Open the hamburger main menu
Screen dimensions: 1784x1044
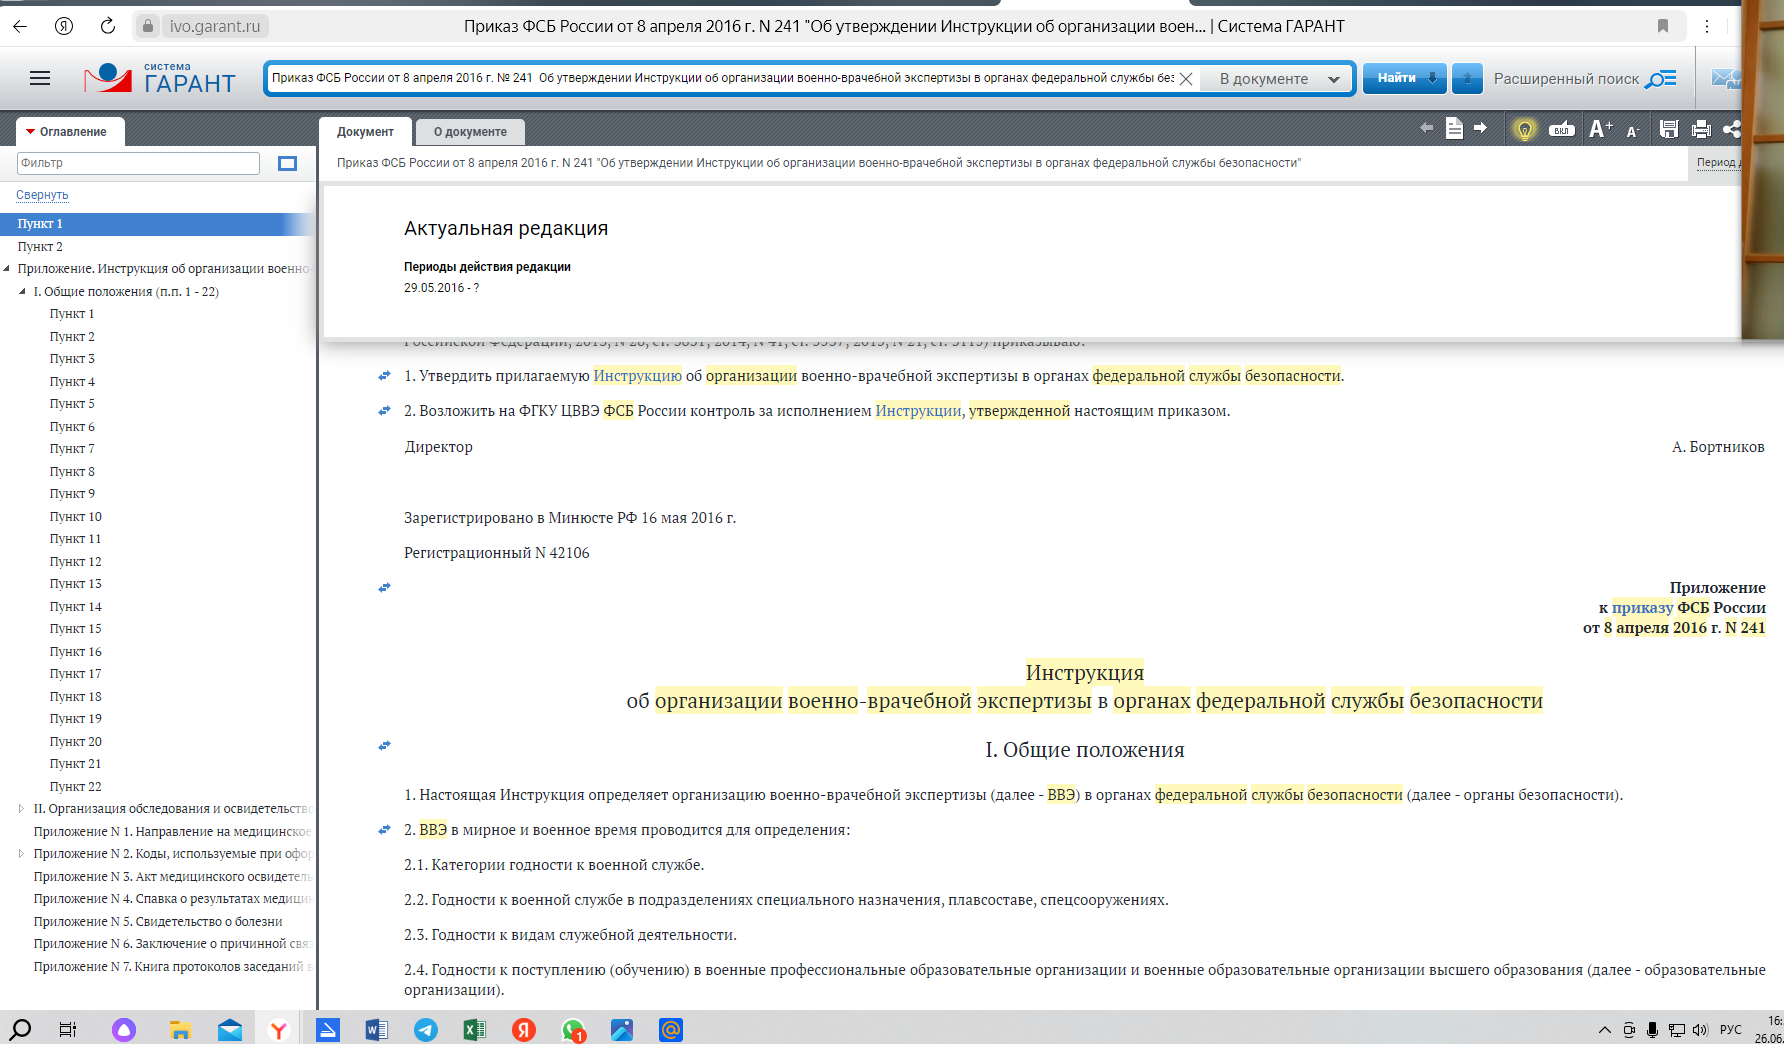(x=40, y=78)
